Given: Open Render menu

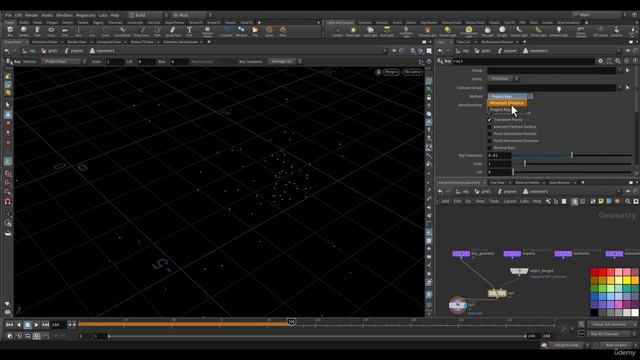Looking at the screenshot, I should [32, 15].
